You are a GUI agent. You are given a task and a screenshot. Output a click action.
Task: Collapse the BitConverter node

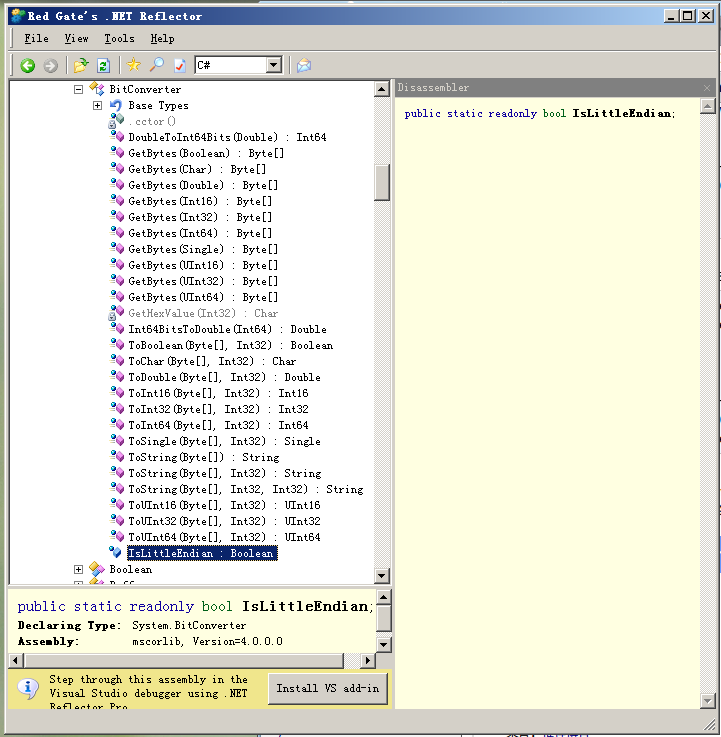[78, 89]
